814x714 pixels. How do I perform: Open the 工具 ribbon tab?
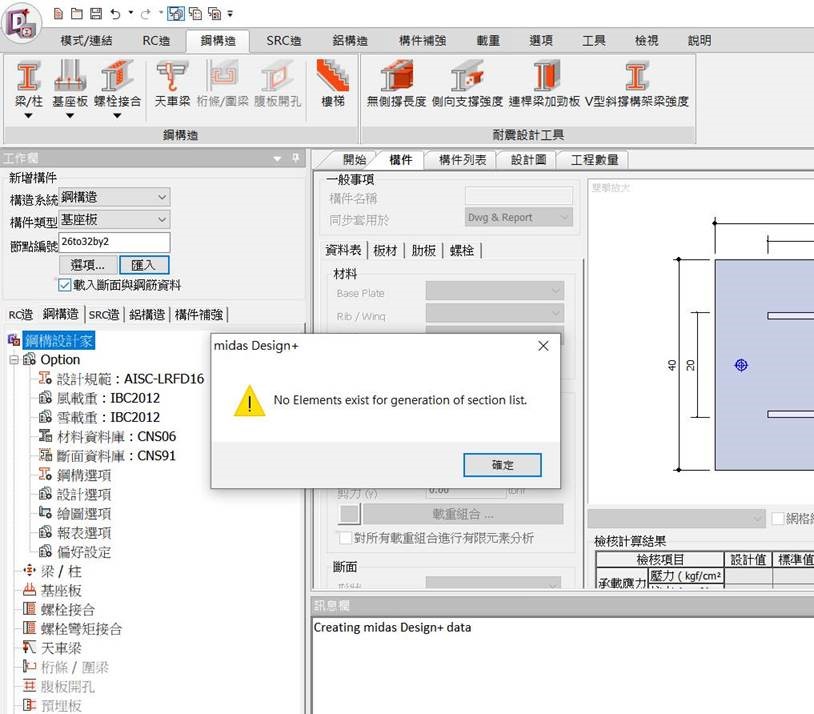click(593, 41)
